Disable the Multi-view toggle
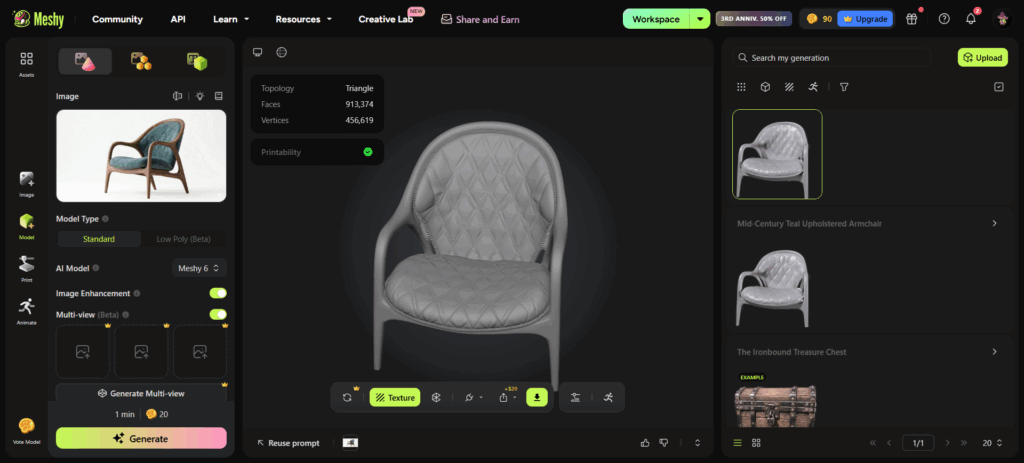This screenshot has width=1024, height=463. tap(218, 314)
